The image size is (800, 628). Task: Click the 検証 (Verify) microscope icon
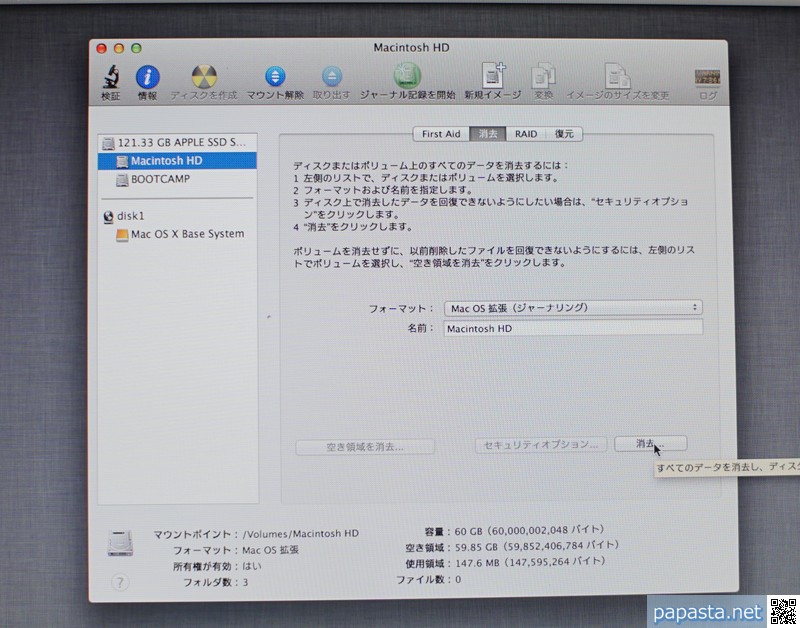(x=110, y=78)
